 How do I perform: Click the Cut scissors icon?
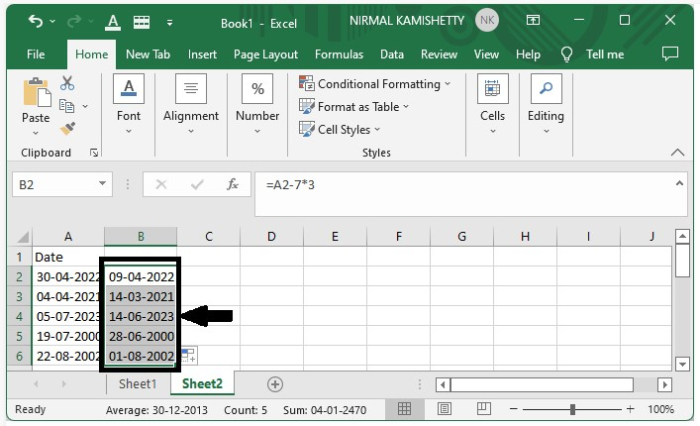point(68,84)
